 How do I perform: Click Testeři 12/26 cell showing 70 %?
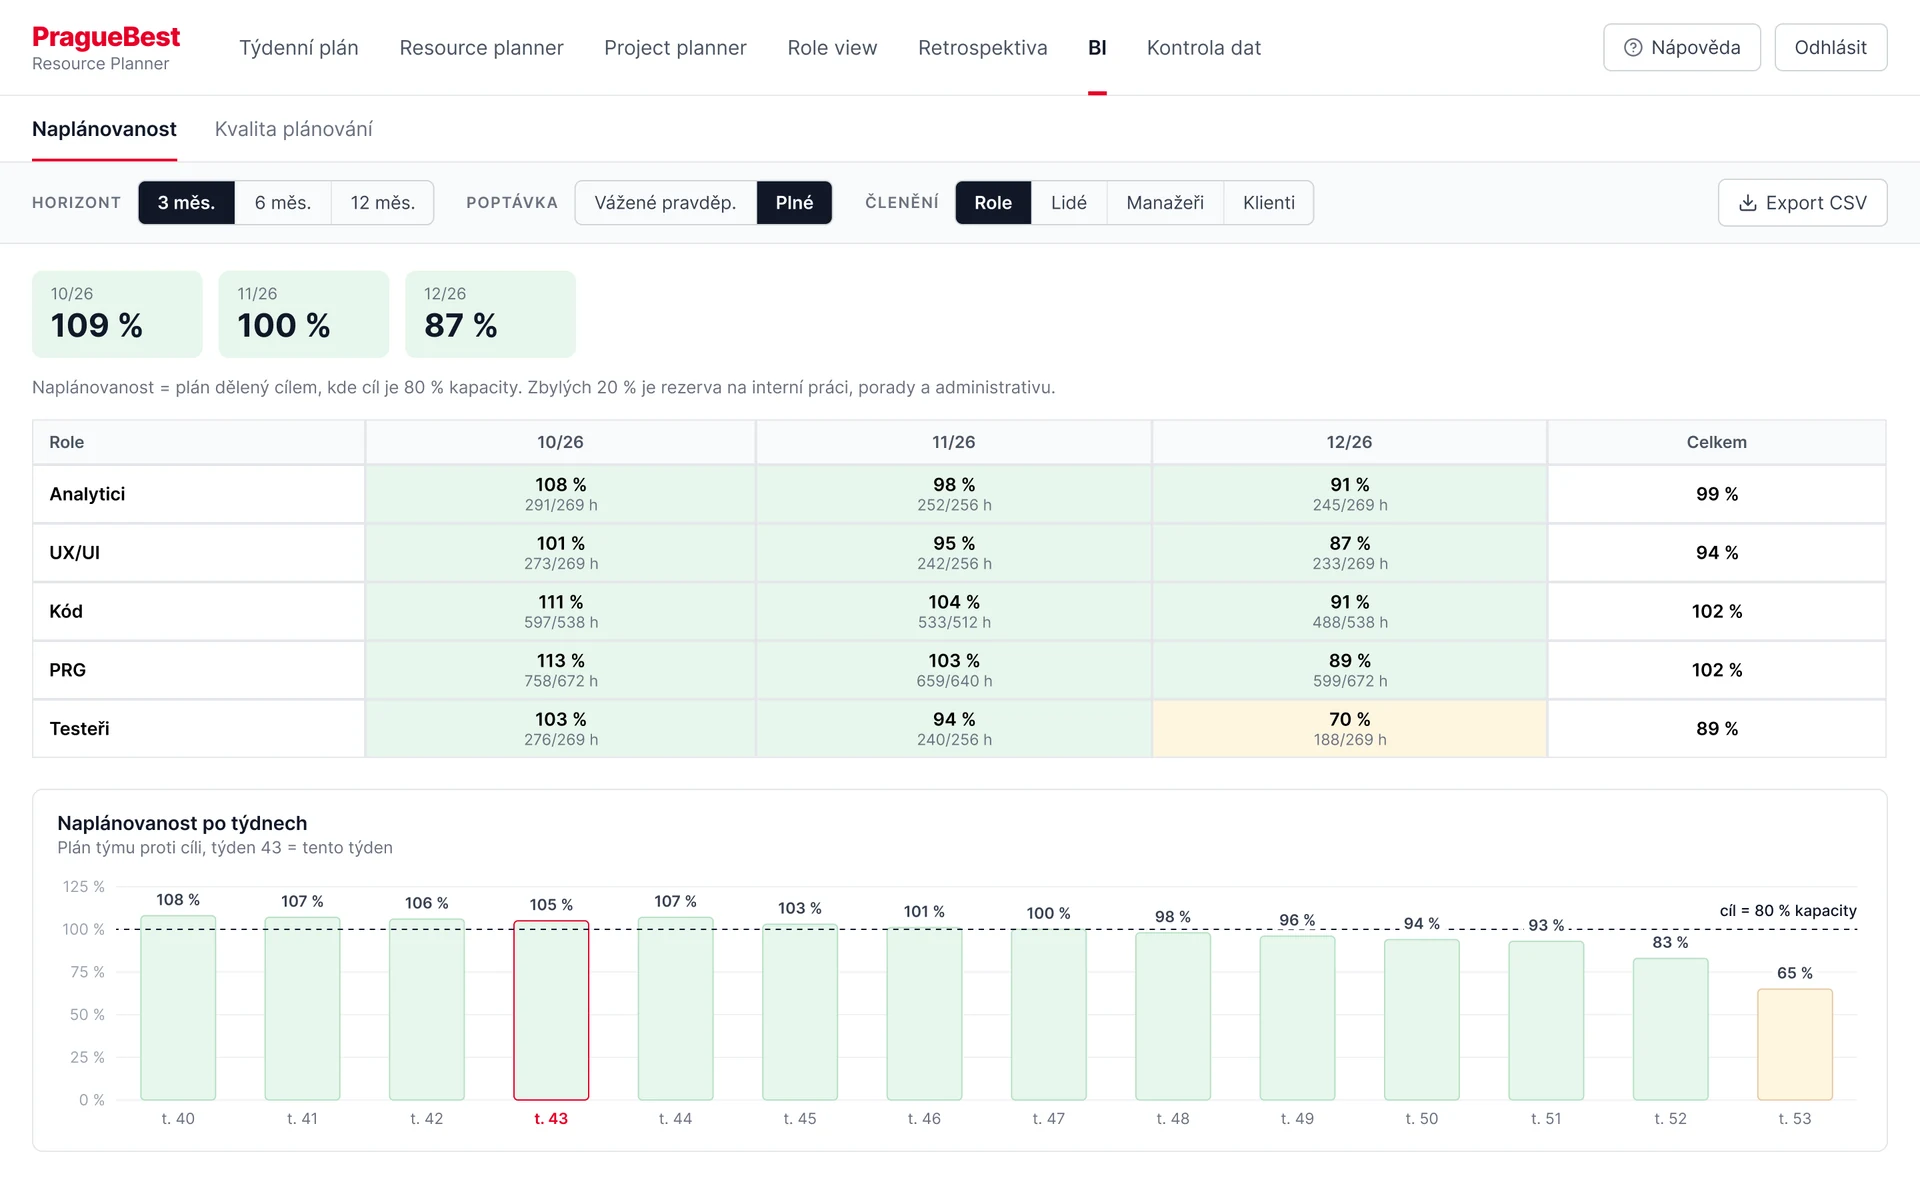tap(1349, 729)
